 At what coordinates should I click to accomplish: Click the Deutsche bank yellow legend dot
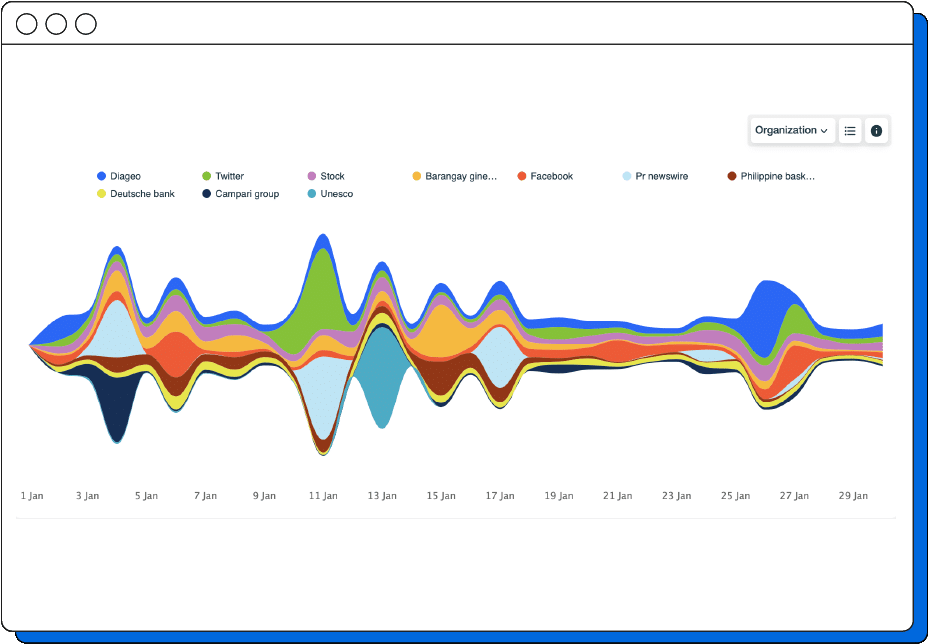click(x=102, y=194)
